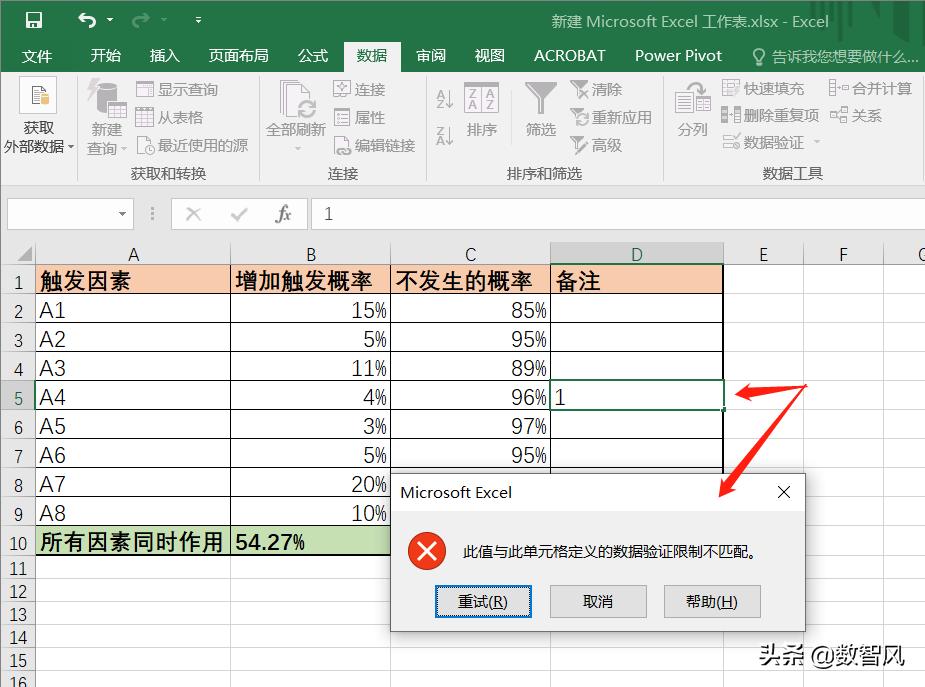The image size is (925, 687).
Task: Switch to the 公式 ribbon tab
Action: pos(312,56)
